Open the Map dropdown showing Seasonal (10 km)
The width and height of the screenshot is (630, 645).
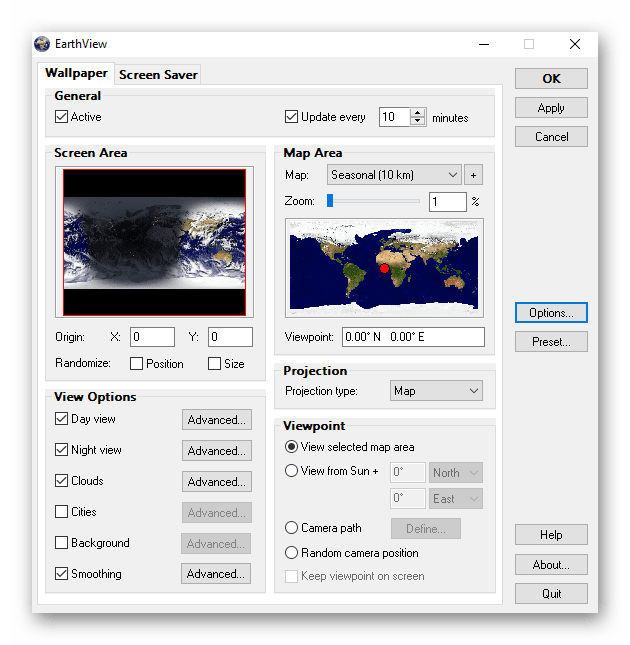(x=394, y=175)
